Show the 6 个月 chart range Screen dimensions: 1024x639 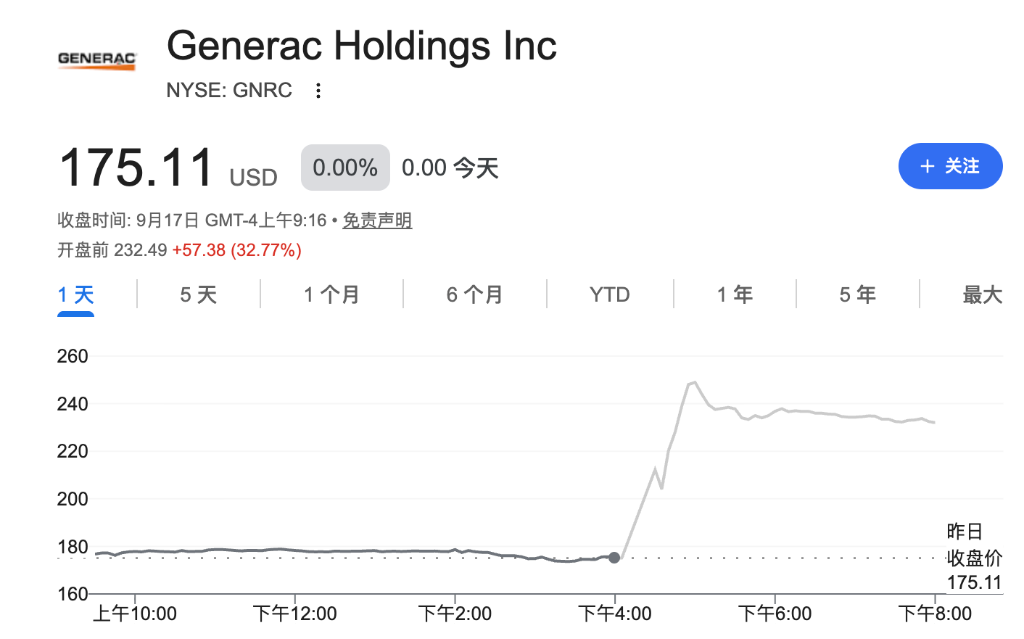pyautogui.click(x=474, y=295)
